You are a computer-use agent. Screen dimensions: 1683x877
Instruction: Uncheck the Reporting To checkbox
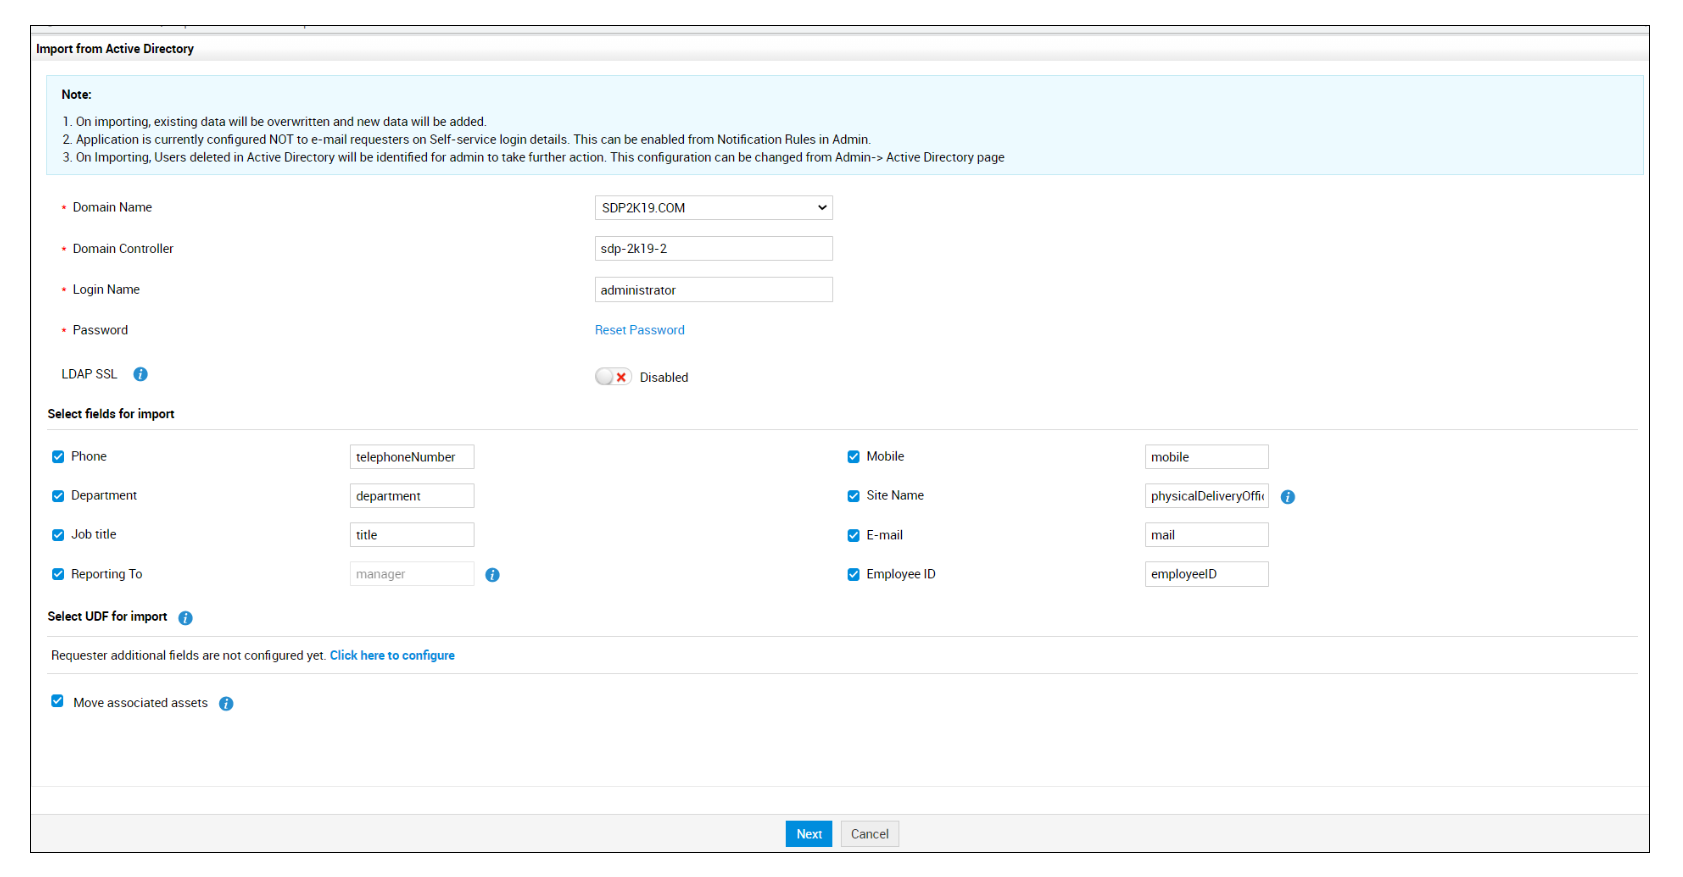(x=58, y=574)
